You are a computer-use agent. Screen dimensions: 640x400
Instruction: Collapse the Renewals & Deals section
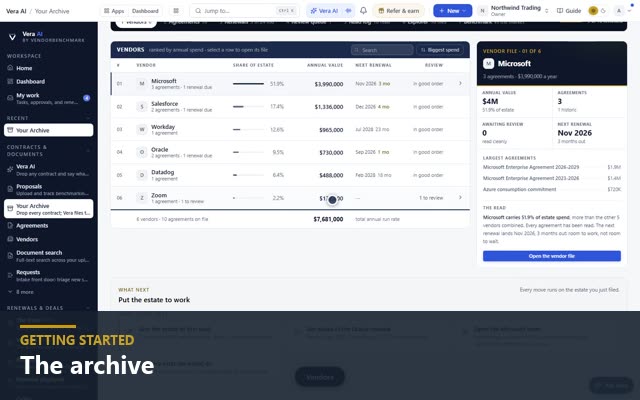pyautogui.click(x=87, y=308)
